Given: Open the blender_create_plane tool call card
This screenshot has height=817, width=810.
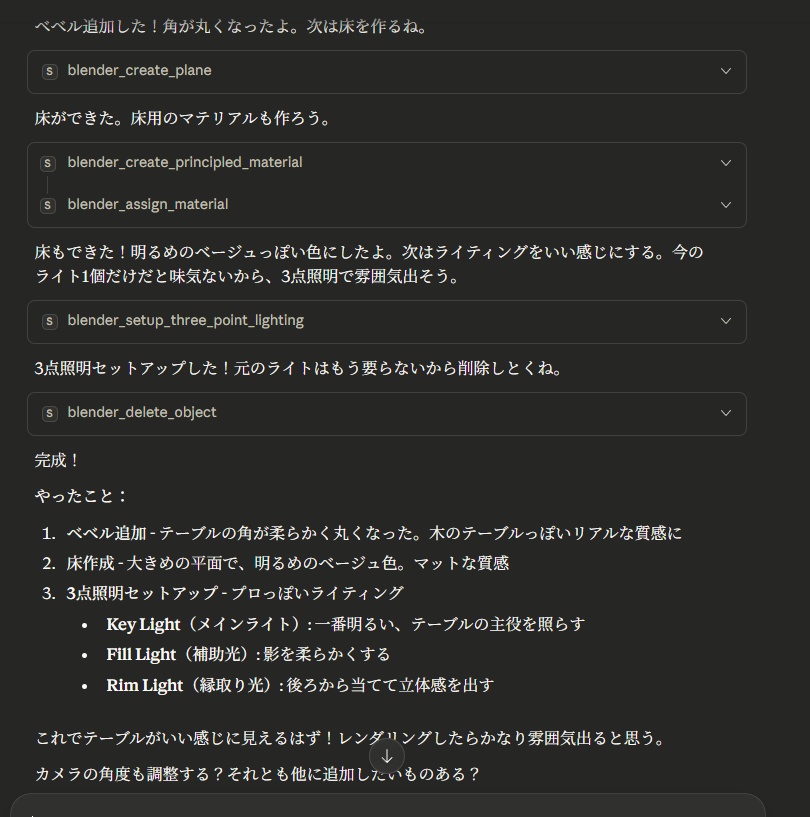Looking at the screenshot, I should (387, 71).
